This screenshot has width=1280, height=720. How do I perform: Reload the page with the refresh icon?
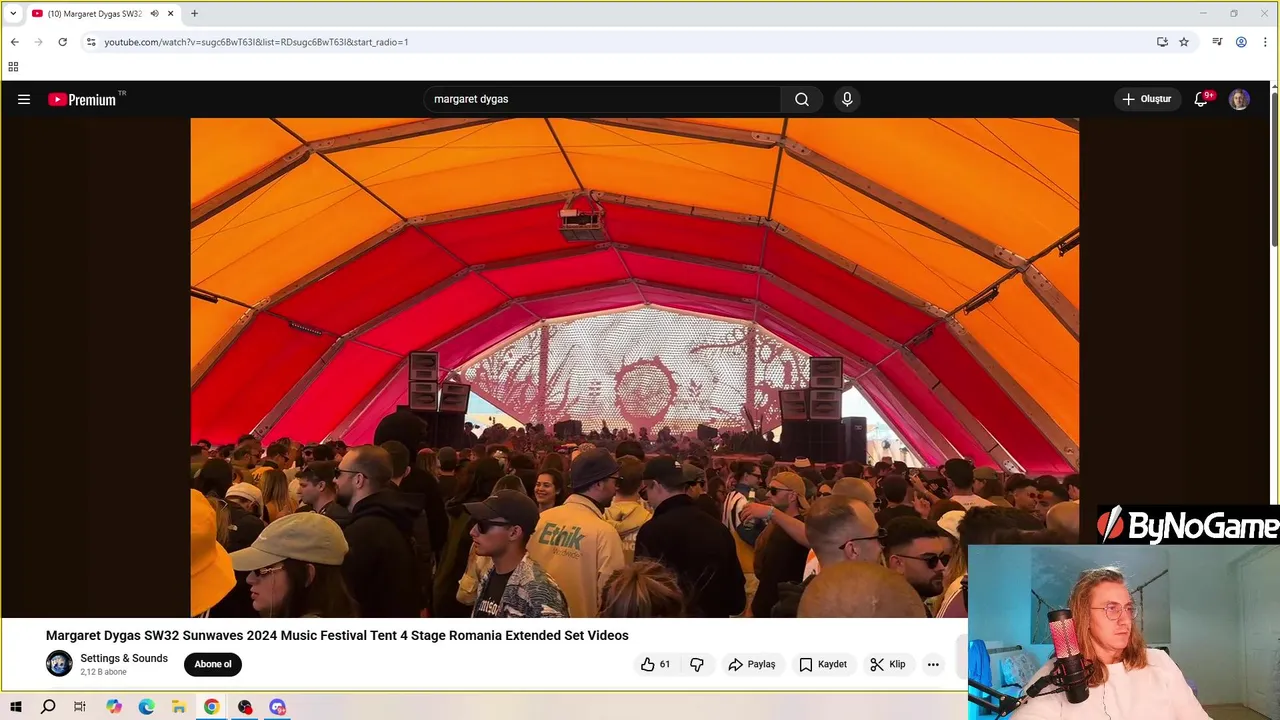click(x=63, y=42)
